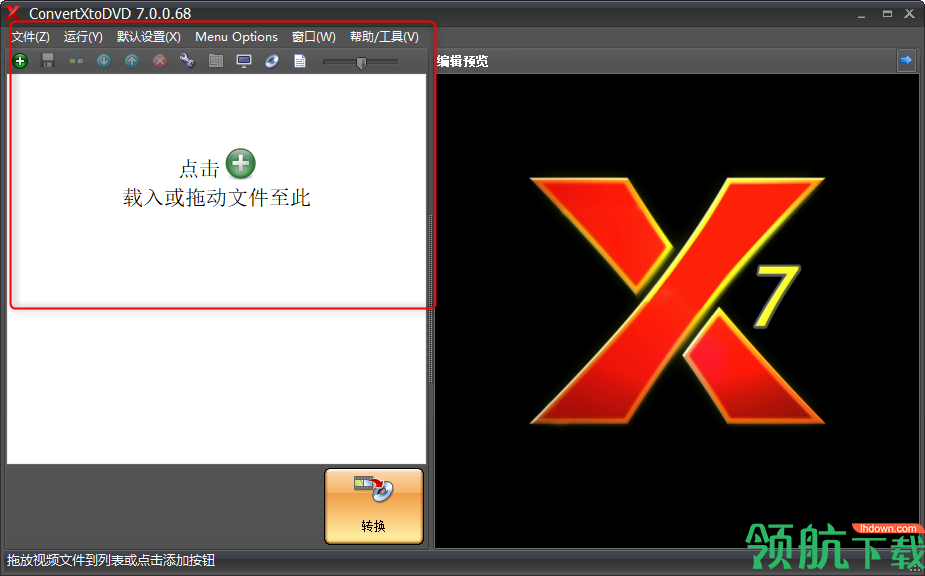Click the blue arrow beside 编辑预览

pyautogui.click(x=906, y=60)
